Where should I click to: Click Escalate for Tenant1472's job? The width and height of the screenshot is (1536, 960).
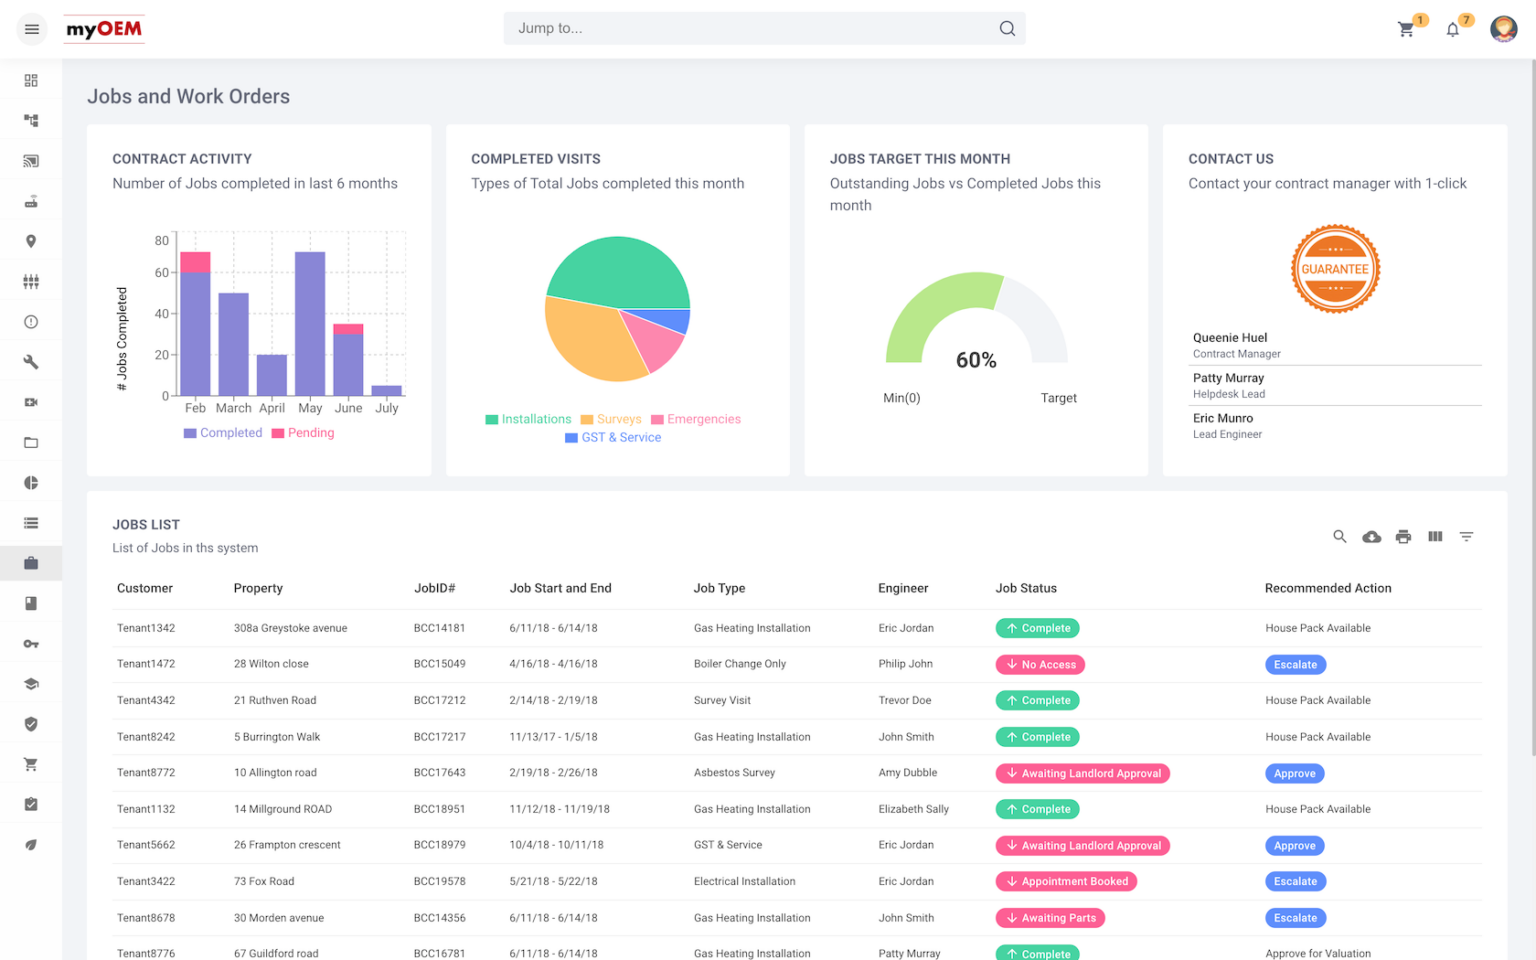click(1295, 664)
